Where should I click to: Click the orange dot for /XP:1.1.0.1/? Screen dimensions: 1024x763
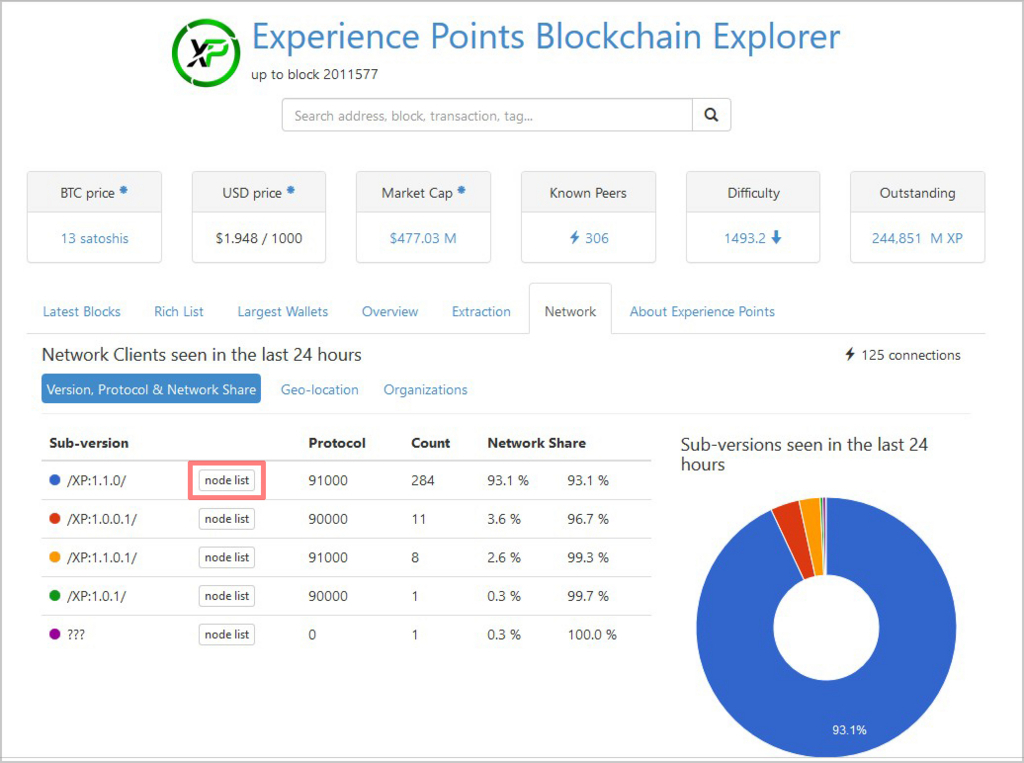pos(55,557)
